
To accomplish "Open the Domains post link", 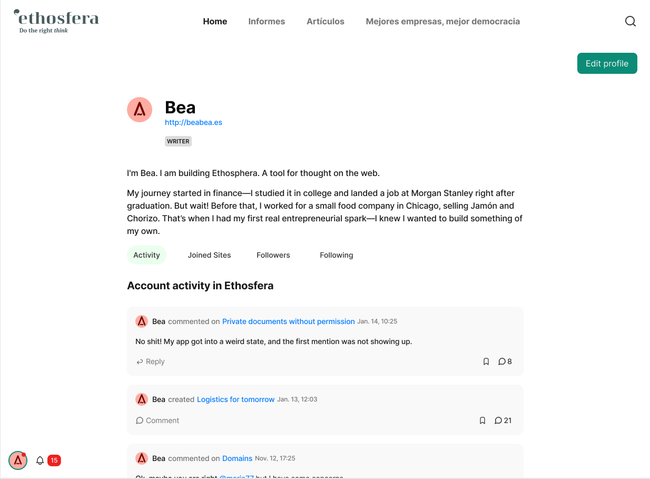I will pos(237,459).
